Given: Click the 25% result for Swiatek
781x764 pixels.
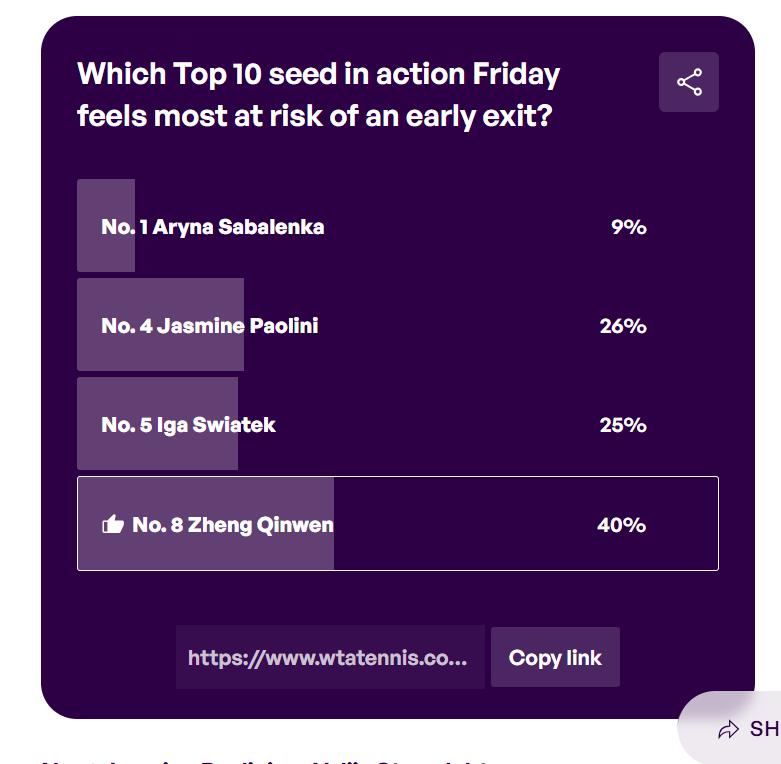Looking at the screenshot, I should click(623, 425).
